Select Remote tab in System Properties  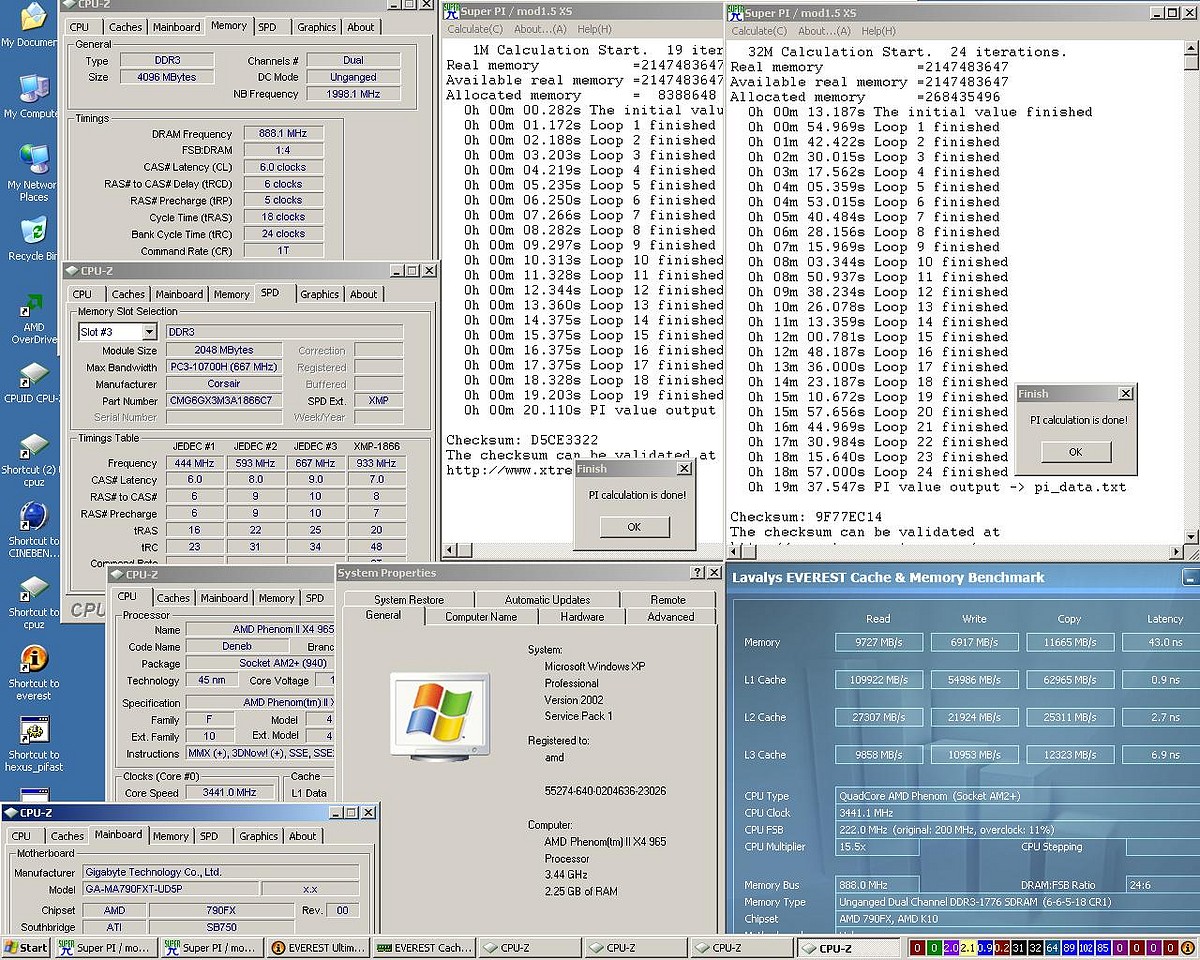point(668,600)
